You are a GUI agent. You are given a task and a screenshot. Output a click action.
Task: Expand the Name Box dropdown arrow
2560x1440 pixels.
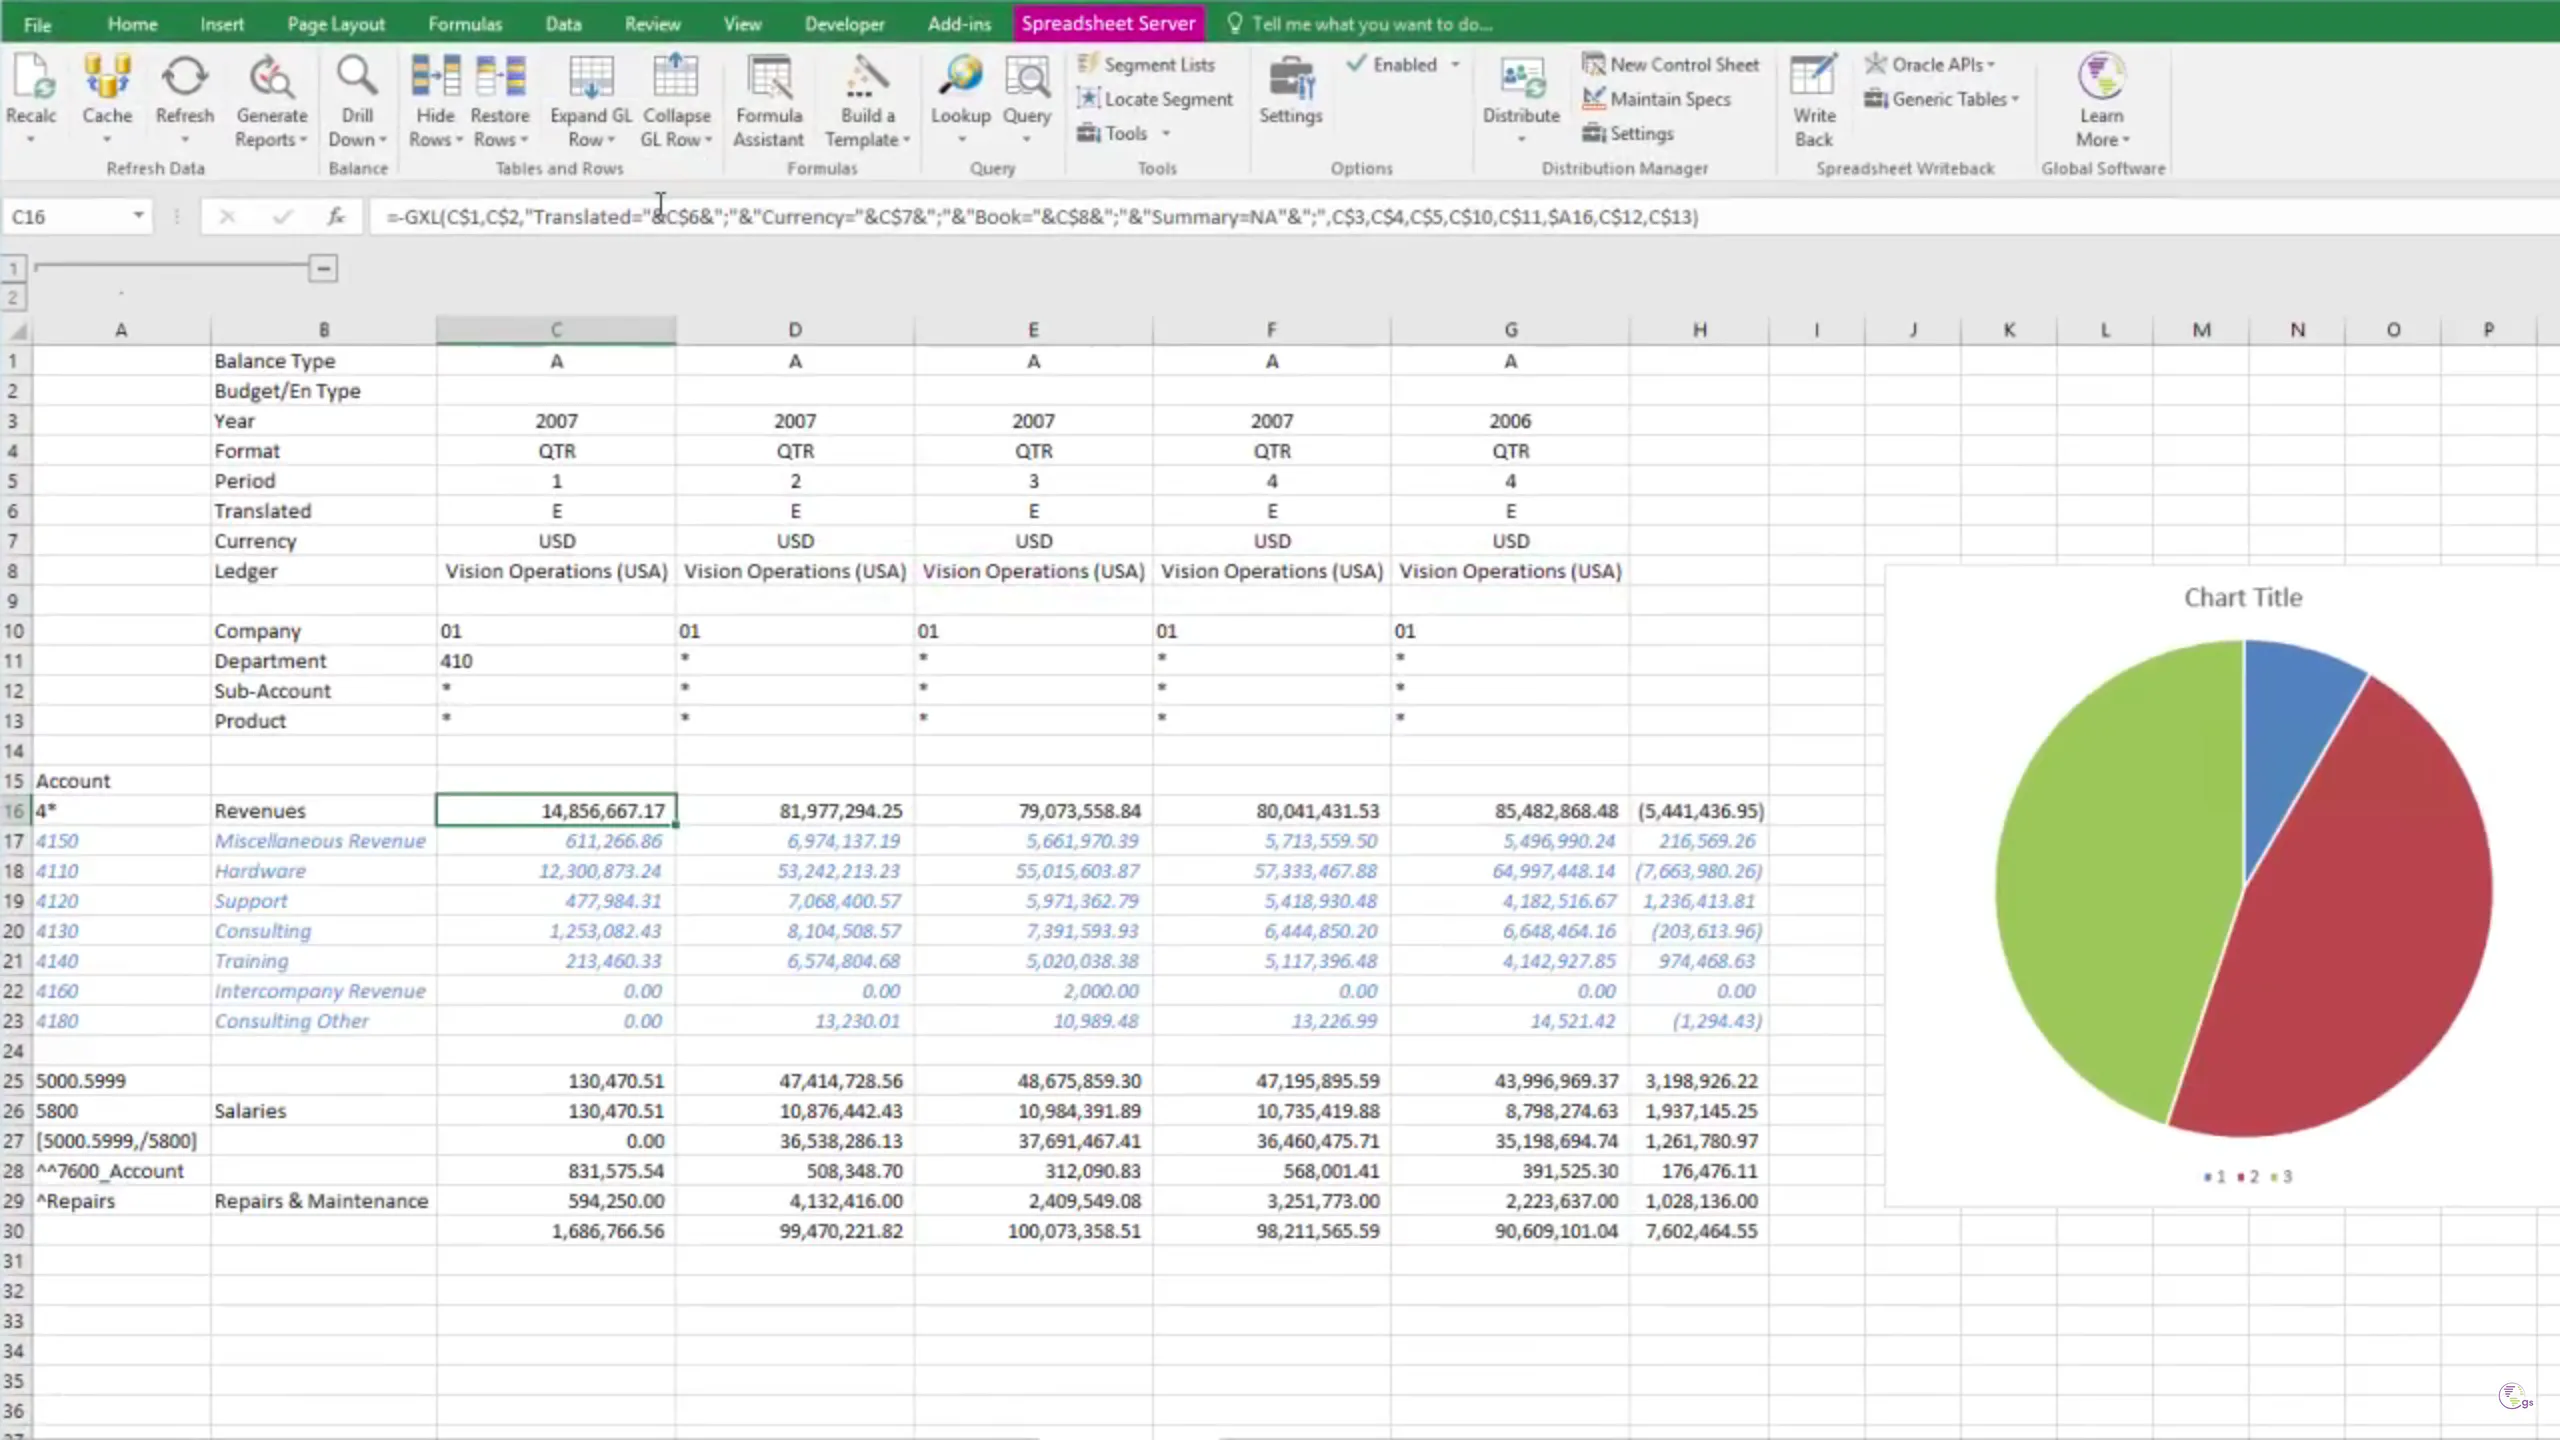coord(138,216)
